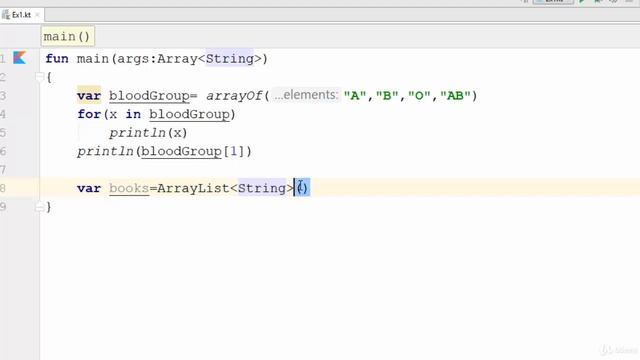640x360 pixels.
Task: Click the index '1' in bloodGroup[1]
Action: pyautogui.click(x=233, y=151)
